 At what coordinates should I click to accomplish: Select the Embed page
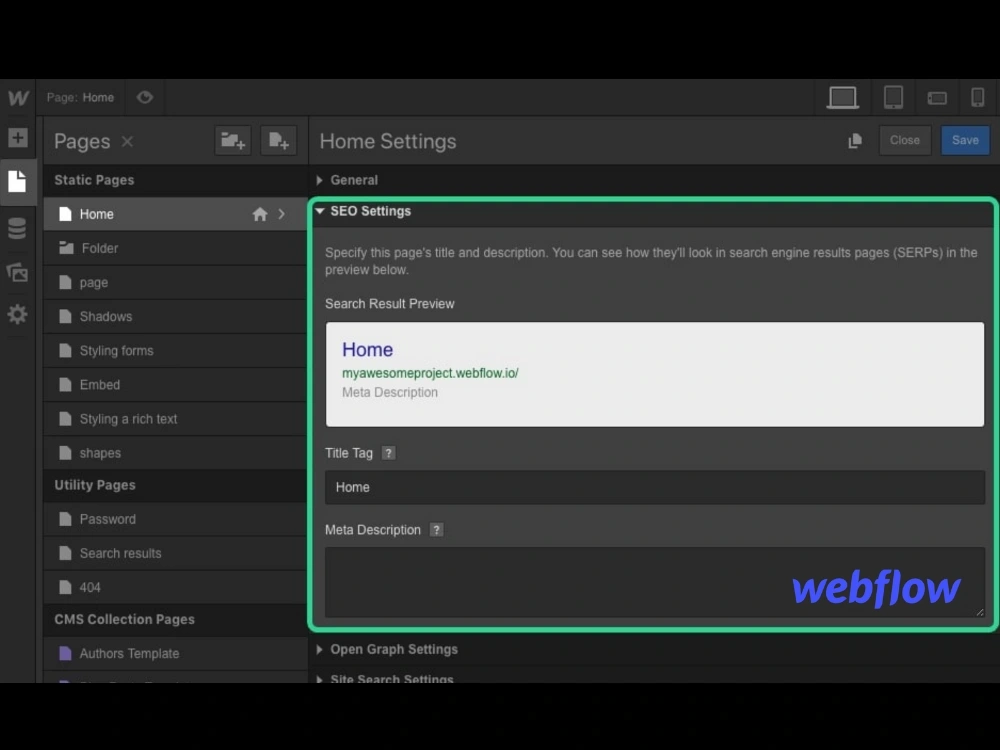click(x=175, y=385)
